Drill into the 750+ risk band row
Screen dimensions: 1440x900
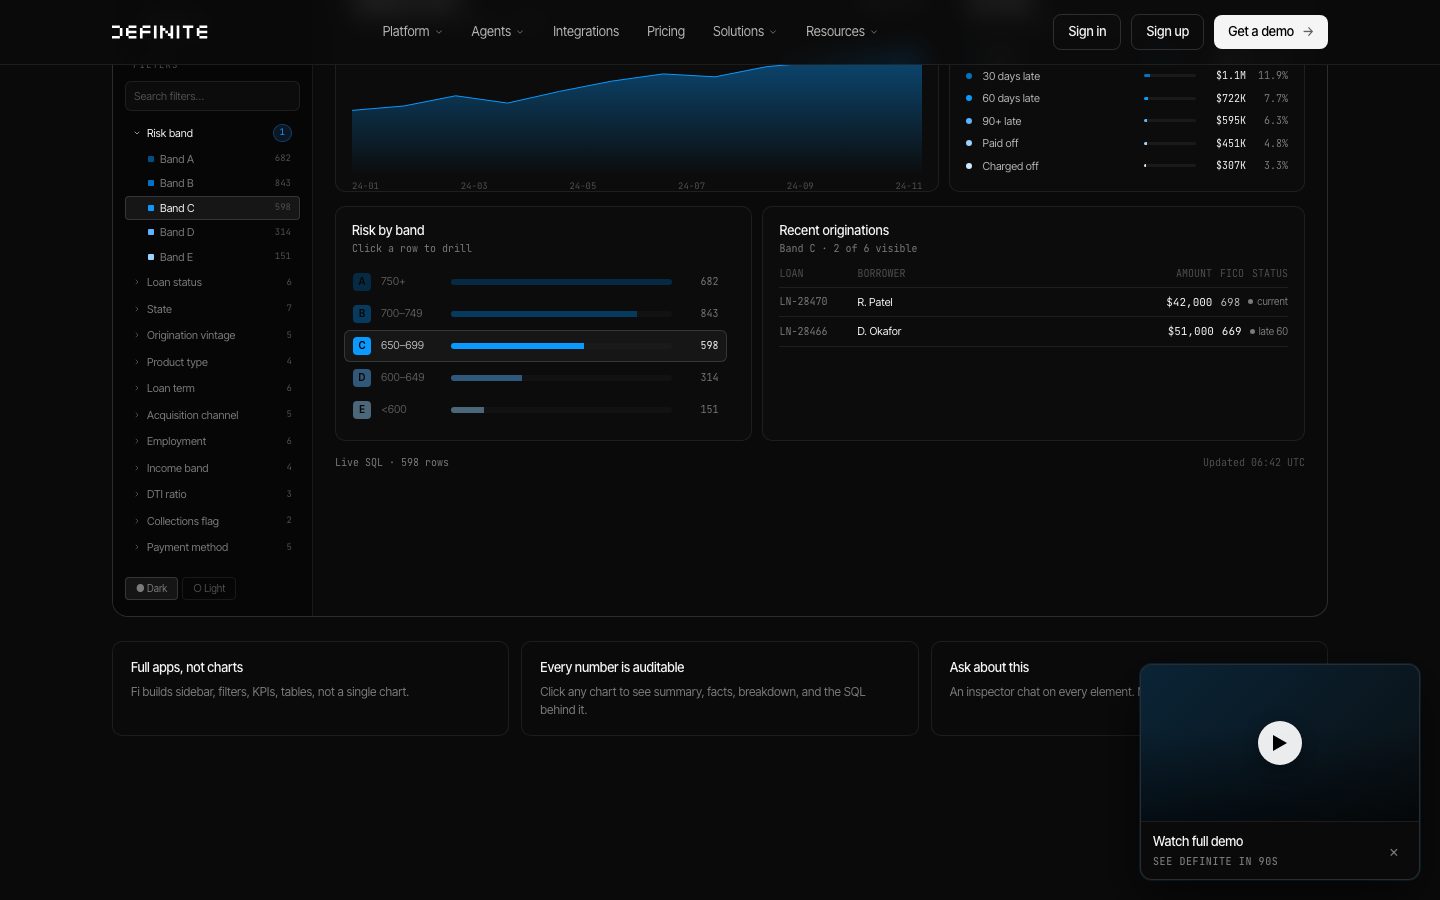(535, 282)
